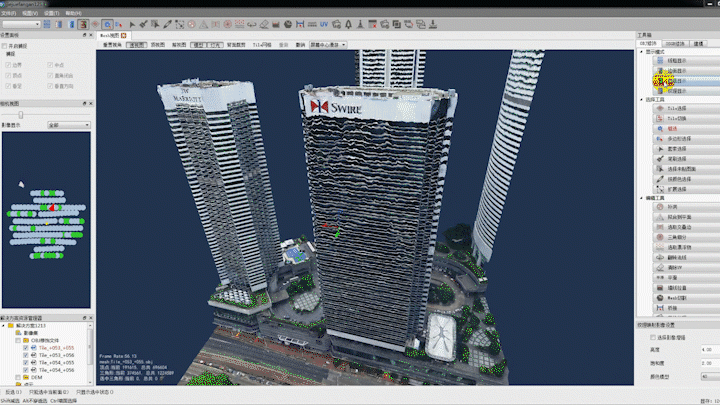Click the expand-selection dashed square toolbar icon
720x405 pixels.
[180, 24]
